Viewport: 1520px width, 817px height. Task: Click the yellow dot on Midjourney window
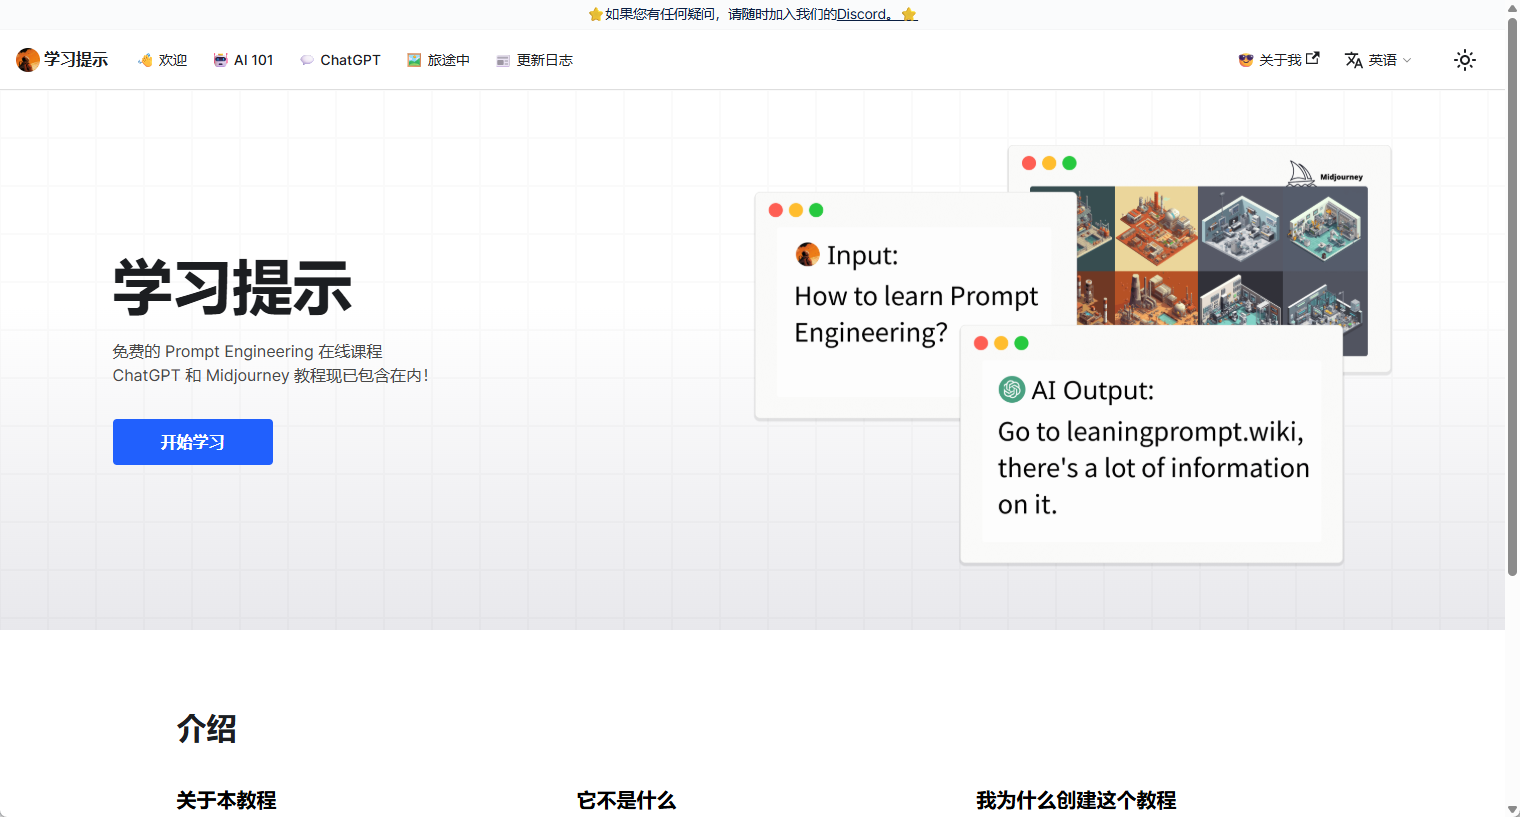click(1049, 163)
